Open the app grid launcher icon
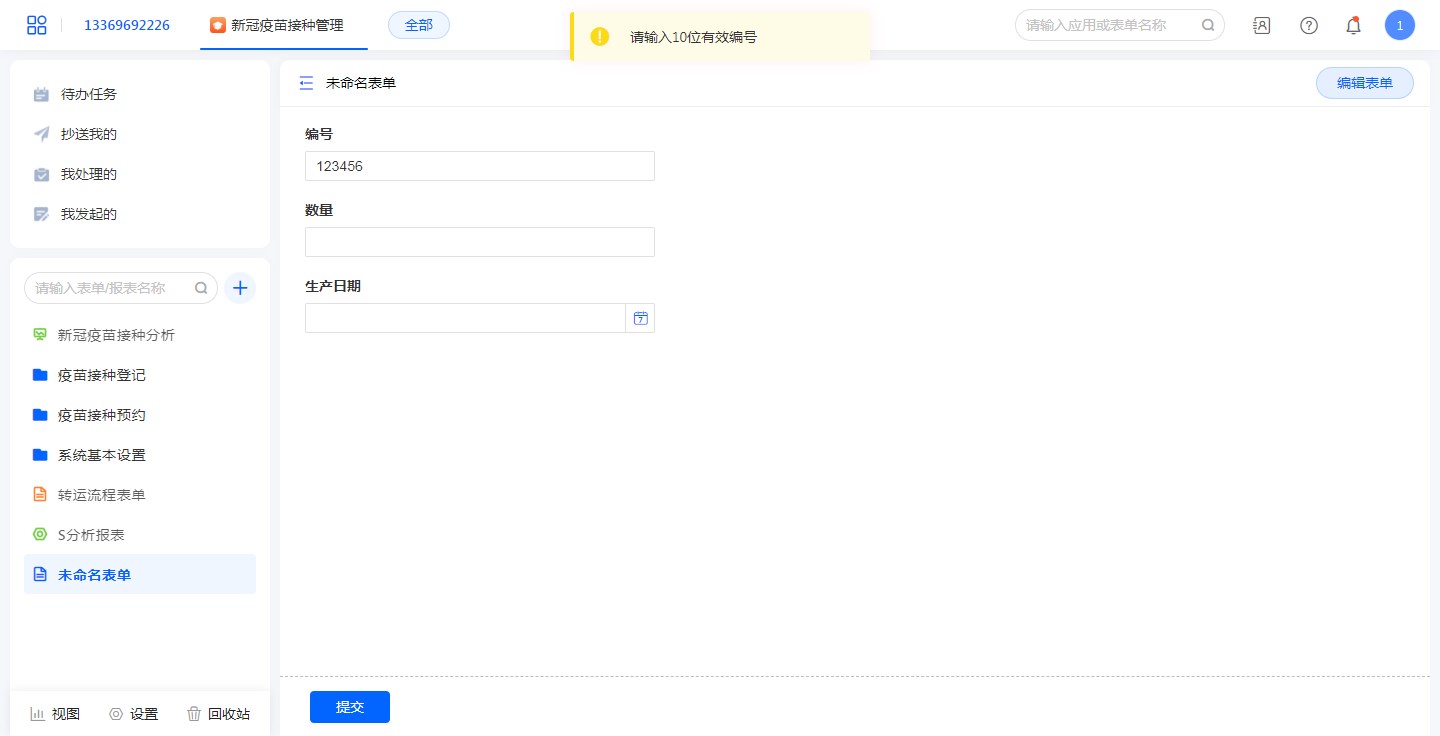 [x=37, y=25]
